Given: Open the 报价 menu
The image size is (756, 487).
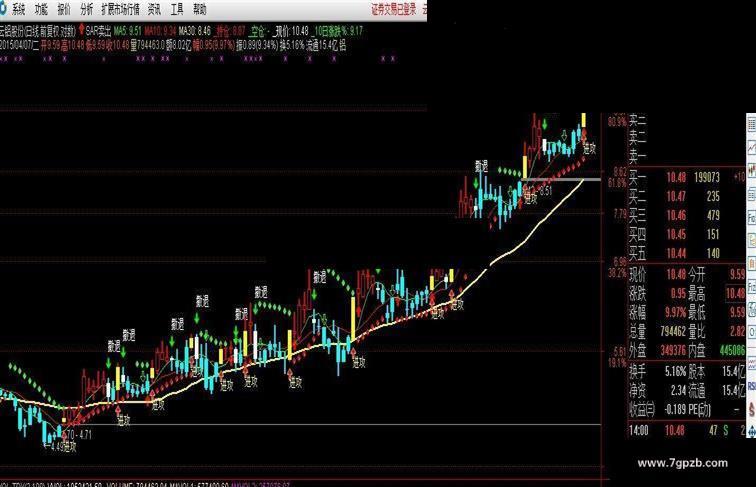Looking at the screenshot, I should [64, 9].
